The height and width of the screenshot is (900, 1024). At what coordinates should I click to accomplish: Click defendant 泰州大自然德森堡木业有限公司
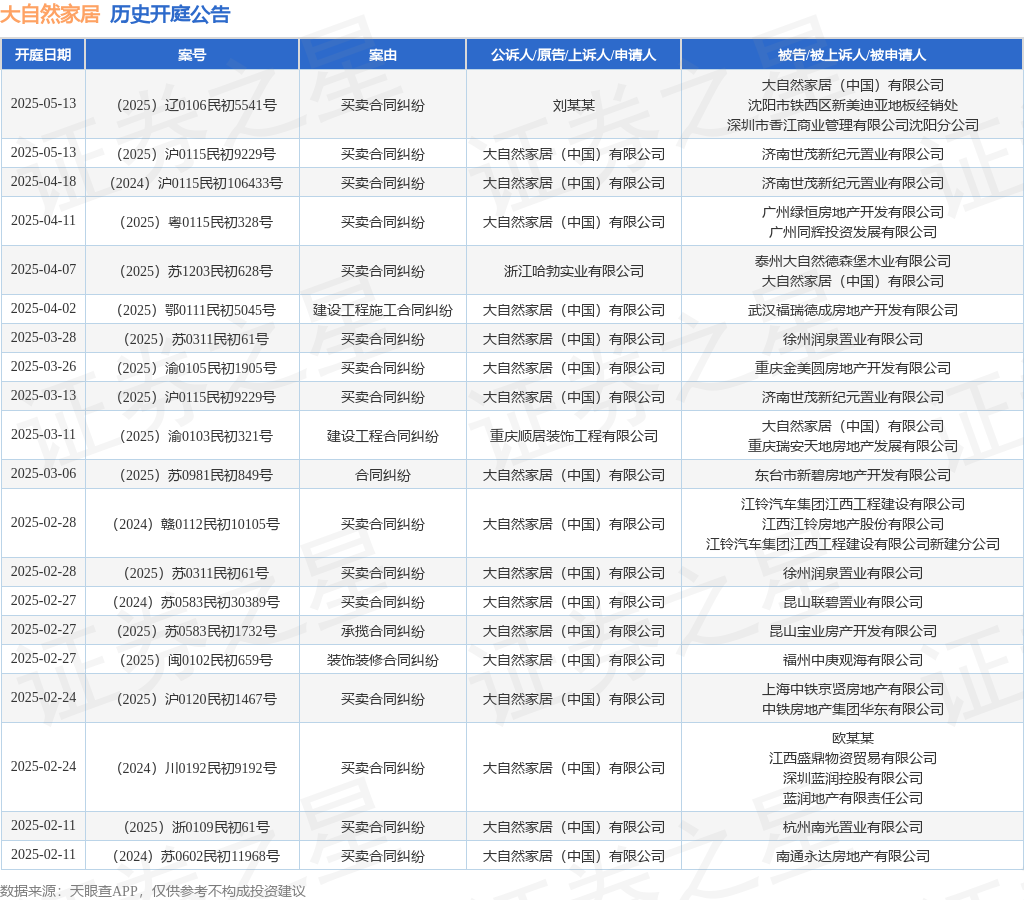click(x=852, y=261)
